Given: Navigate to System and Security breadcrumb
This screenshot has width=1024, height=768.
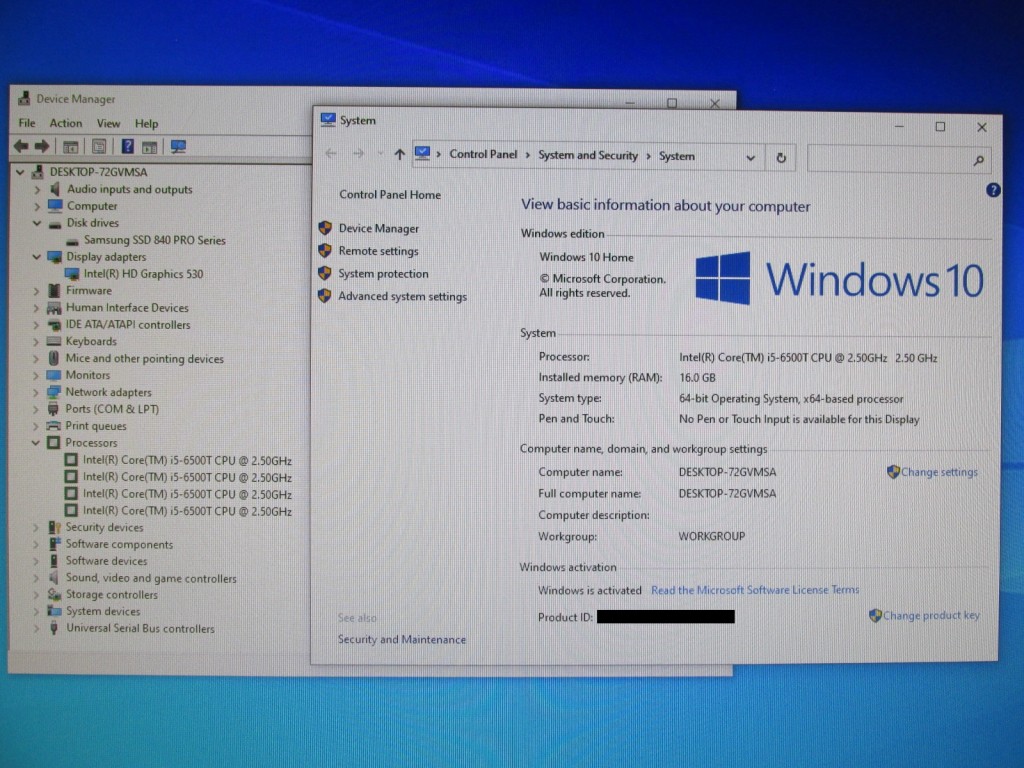Looking at the screenshot, I should tap(588, 155).
